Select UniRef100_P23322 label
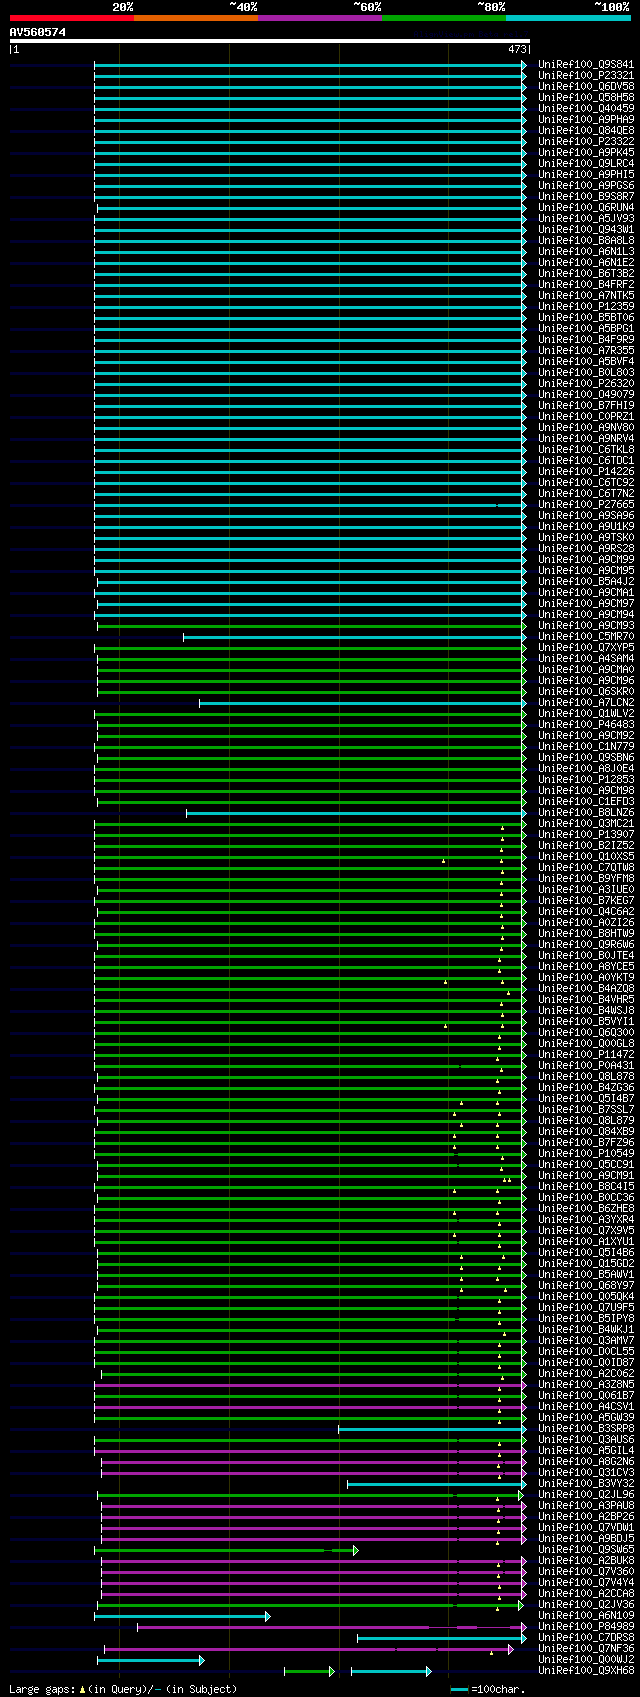The image size is (640, 1697). tap(586, 141)
